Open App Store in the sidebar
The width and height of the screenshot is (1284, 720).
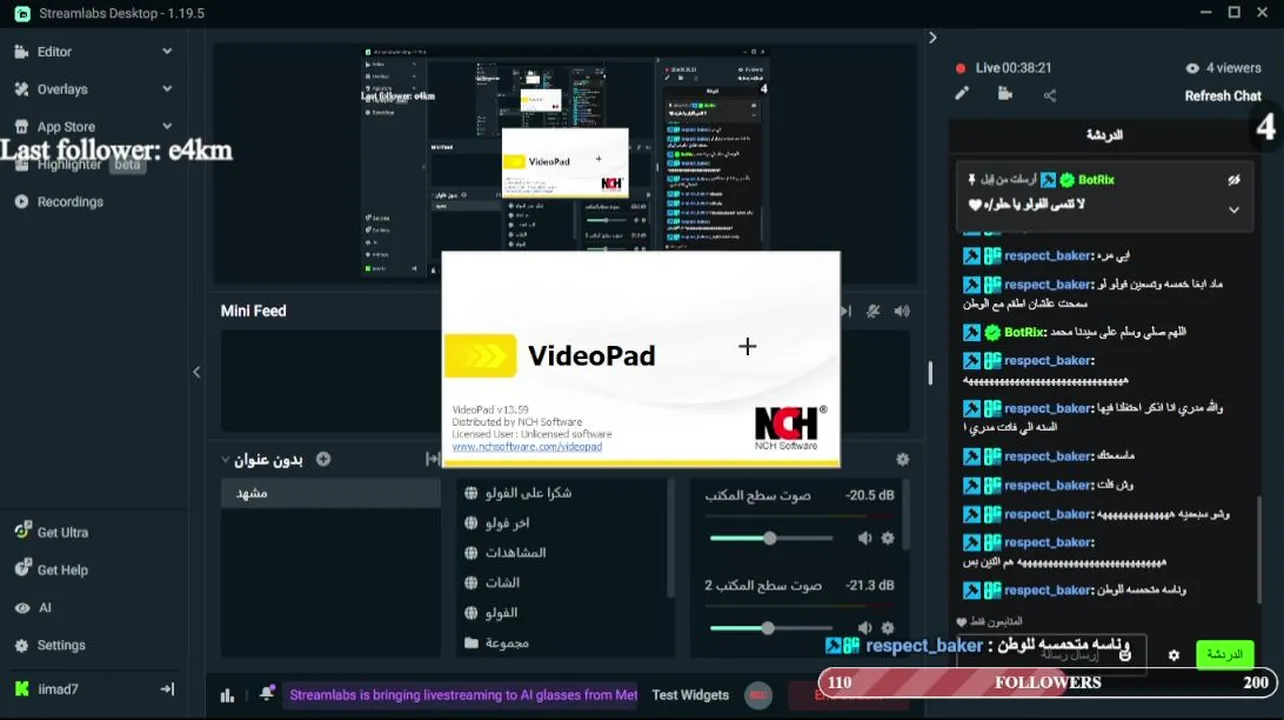(66, 127)
